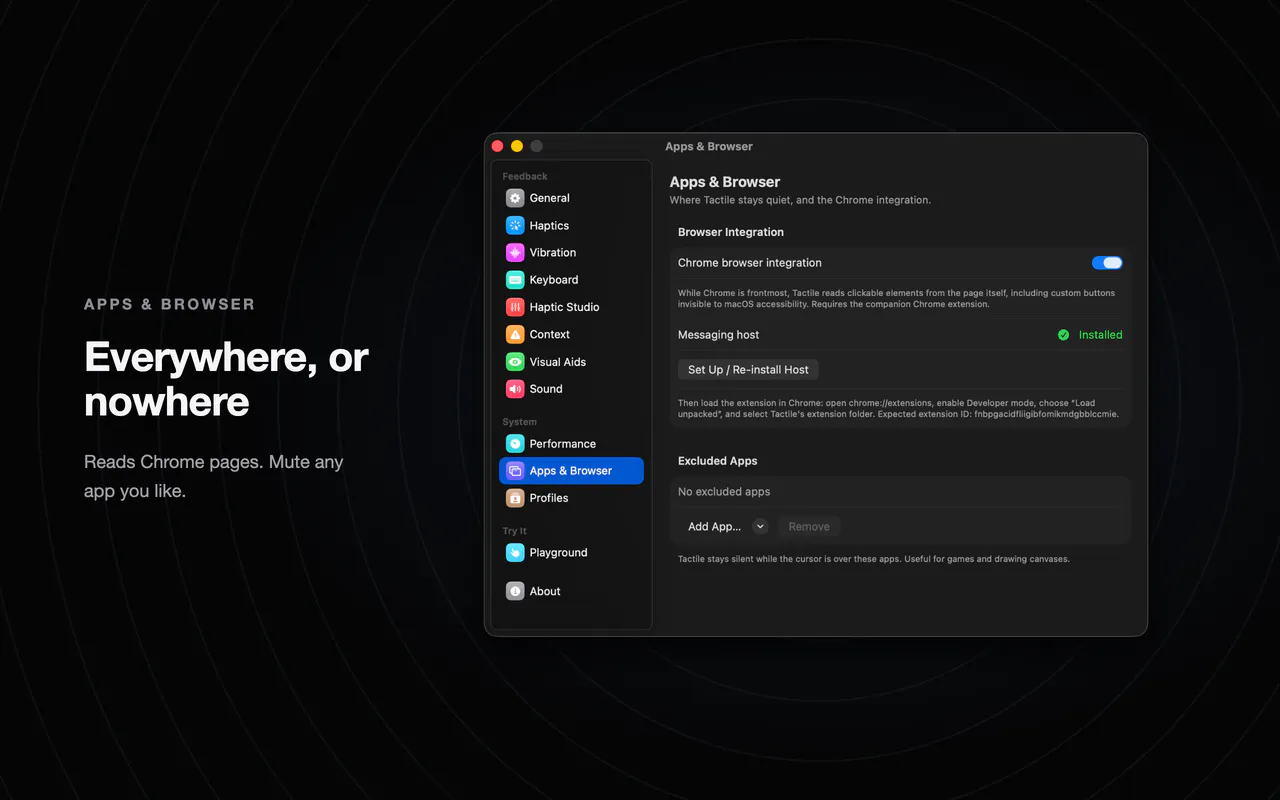Screen dimensions: 1280x800
Task: Open the About info icon
Action: (515, 591)
